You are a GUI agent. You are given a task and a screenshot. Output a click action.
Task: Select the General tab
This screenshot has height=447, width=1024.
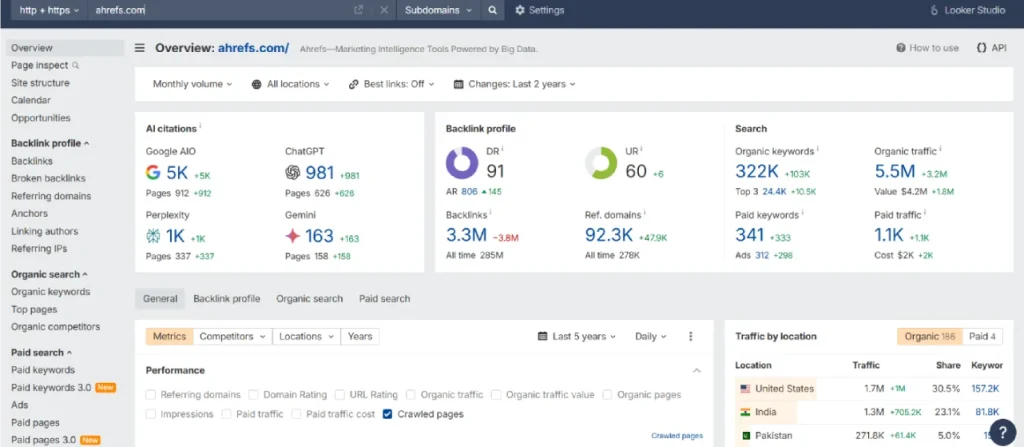click(160, 299)
